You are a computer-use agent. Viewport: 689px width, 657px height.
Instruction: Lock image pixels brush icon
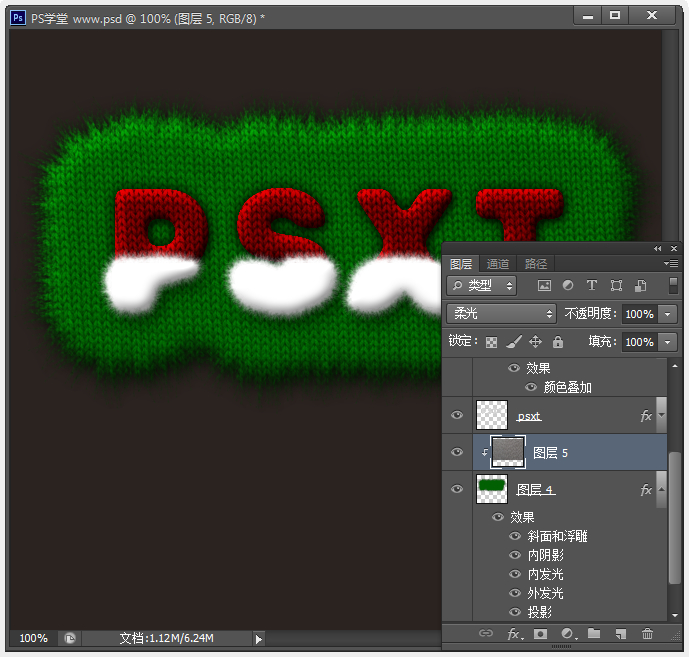[x=514, y=342]
